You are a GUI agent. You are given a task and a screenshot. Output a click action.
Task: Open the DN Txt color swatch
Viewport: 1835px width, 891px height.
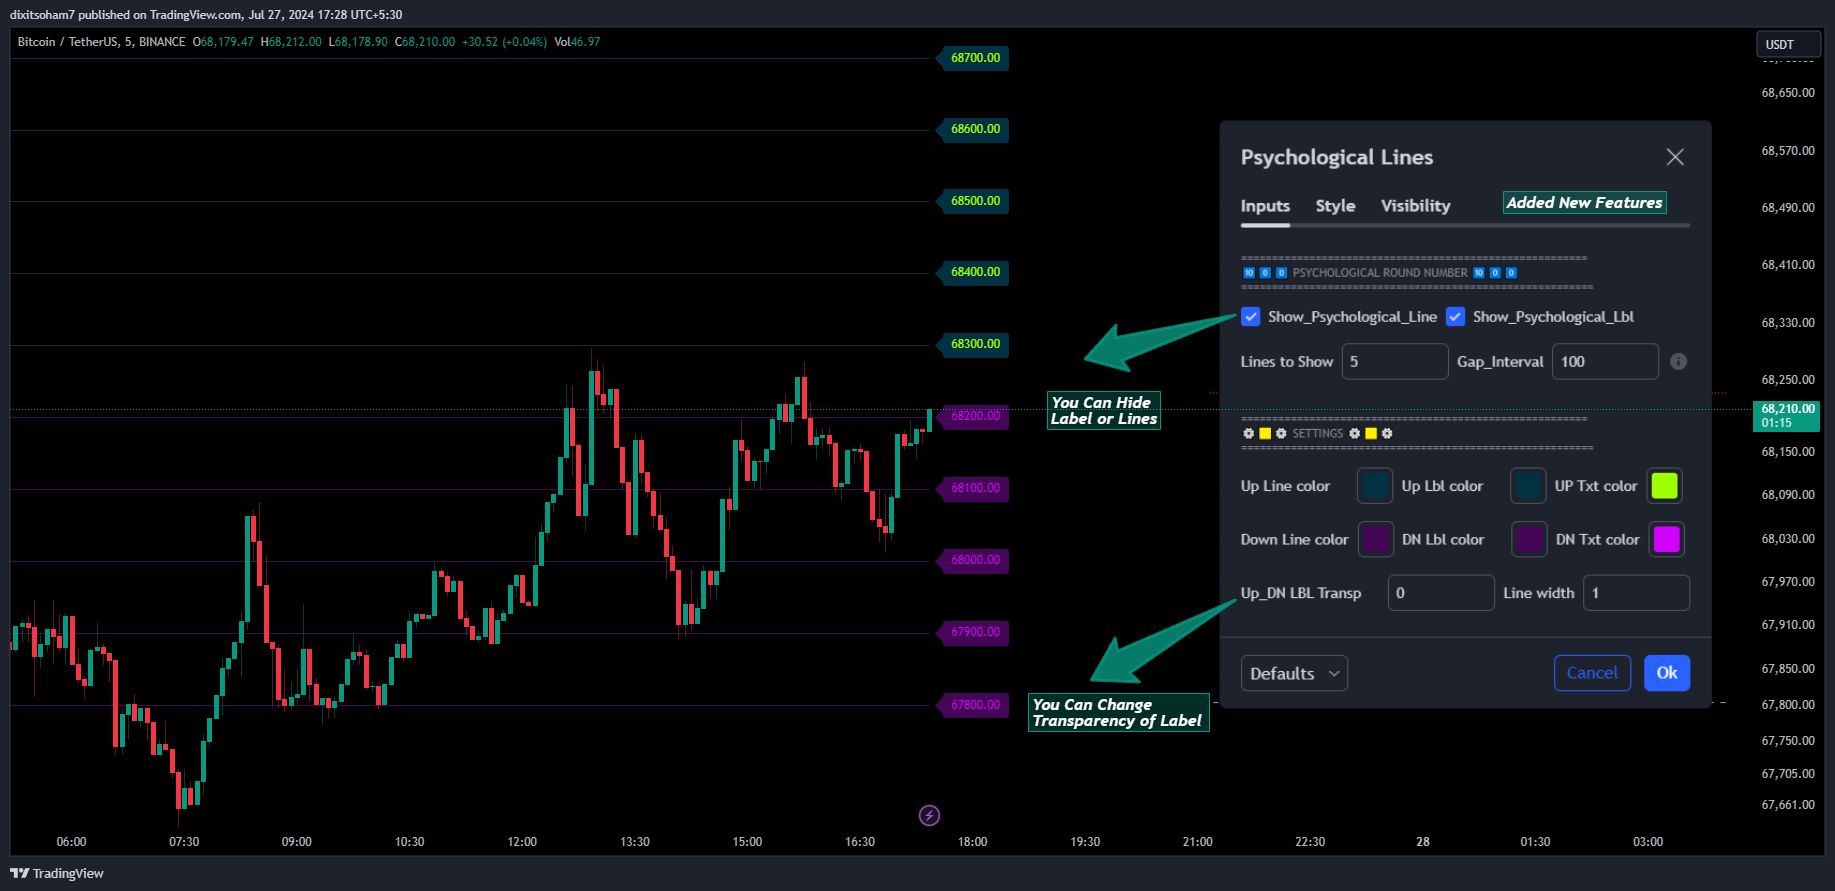1667,540
